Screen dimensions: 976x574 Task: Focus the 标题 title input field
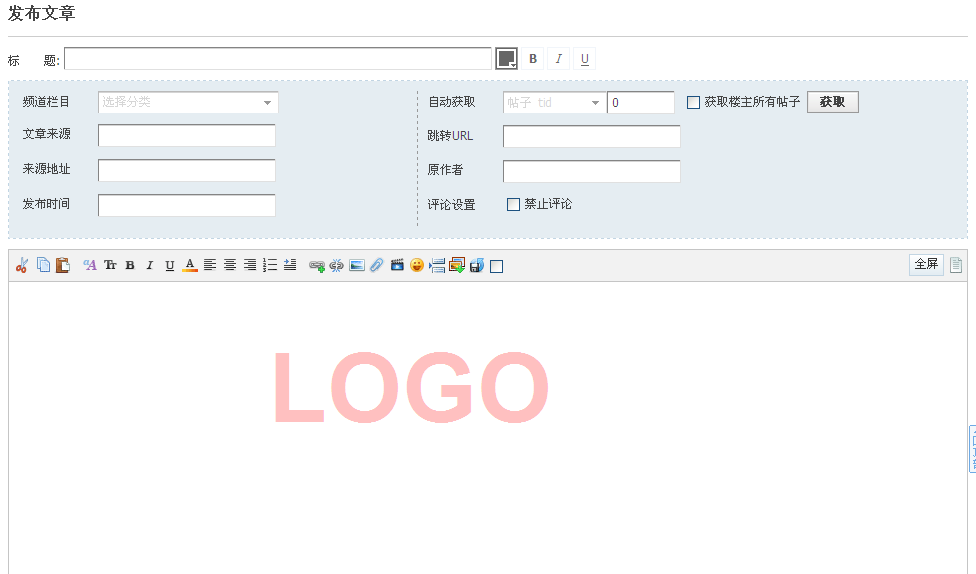tap(278, 59)
